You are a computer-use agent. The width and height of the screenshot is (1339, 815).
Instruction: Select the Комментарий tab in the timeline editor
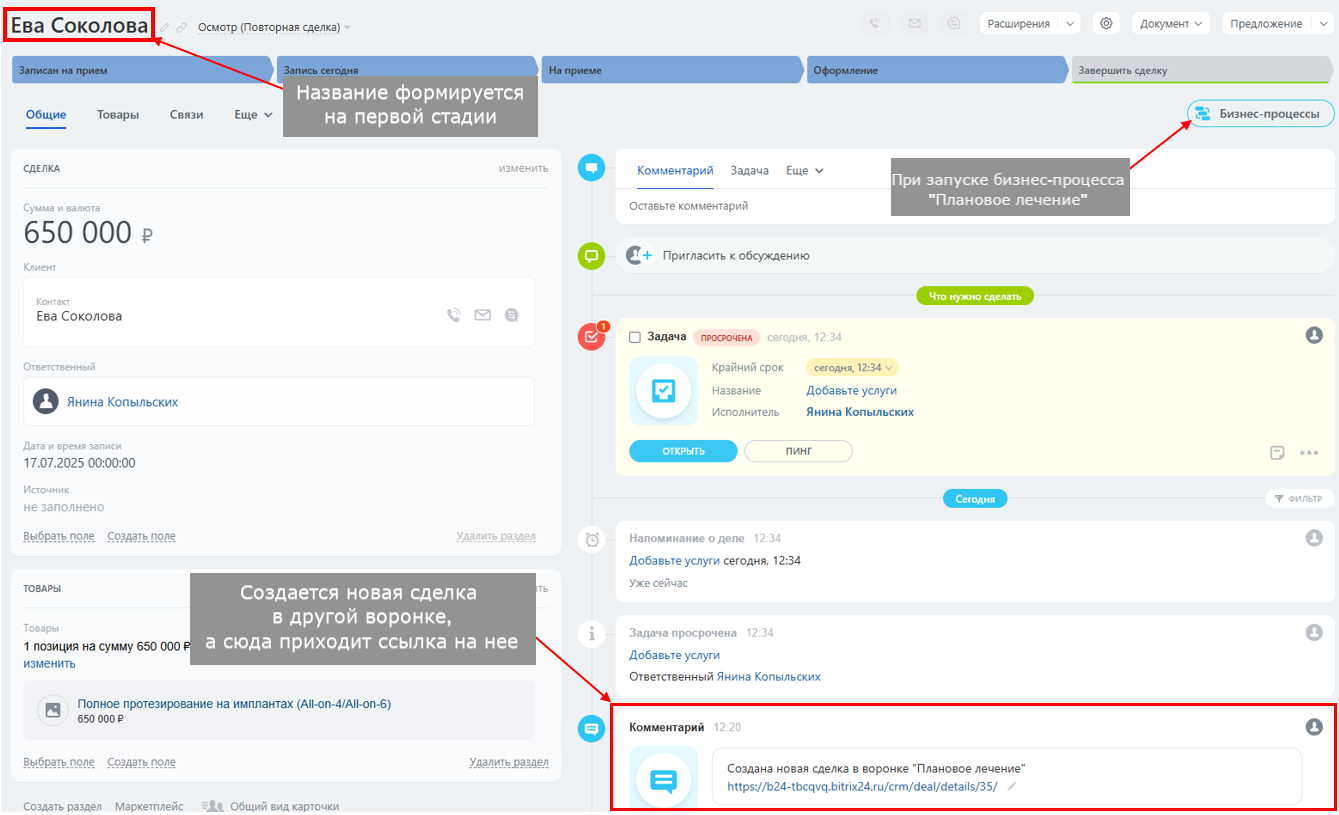click(675, 171)
